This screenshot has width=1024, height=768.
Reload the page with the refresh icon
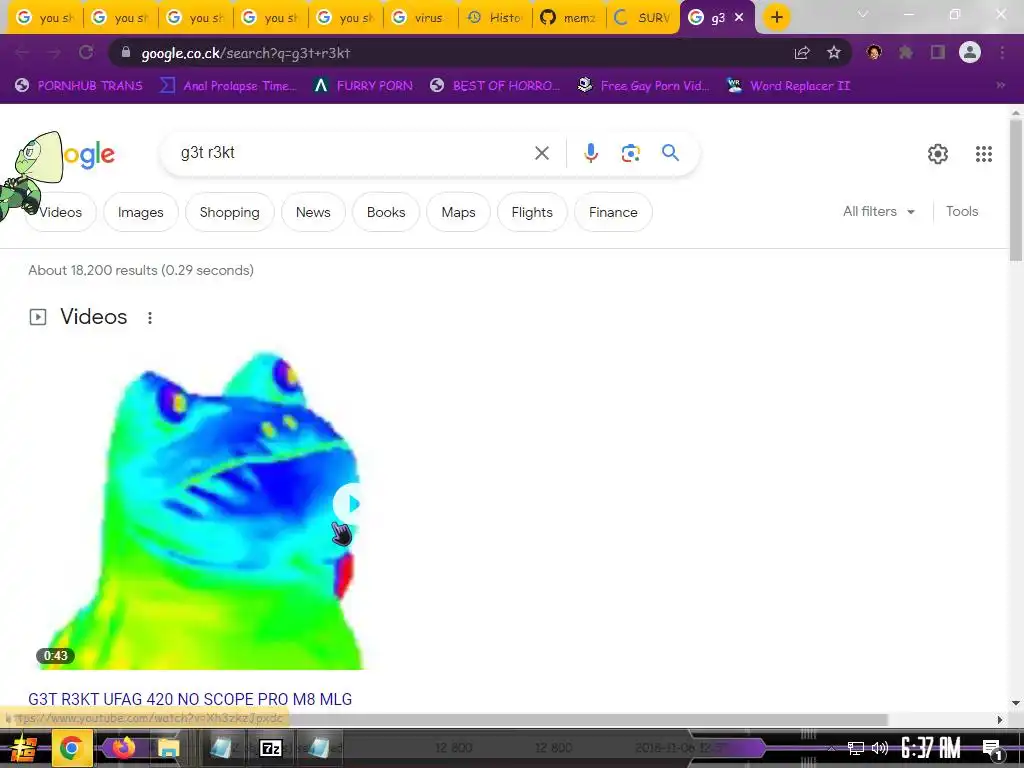click(x=86, y=53)
